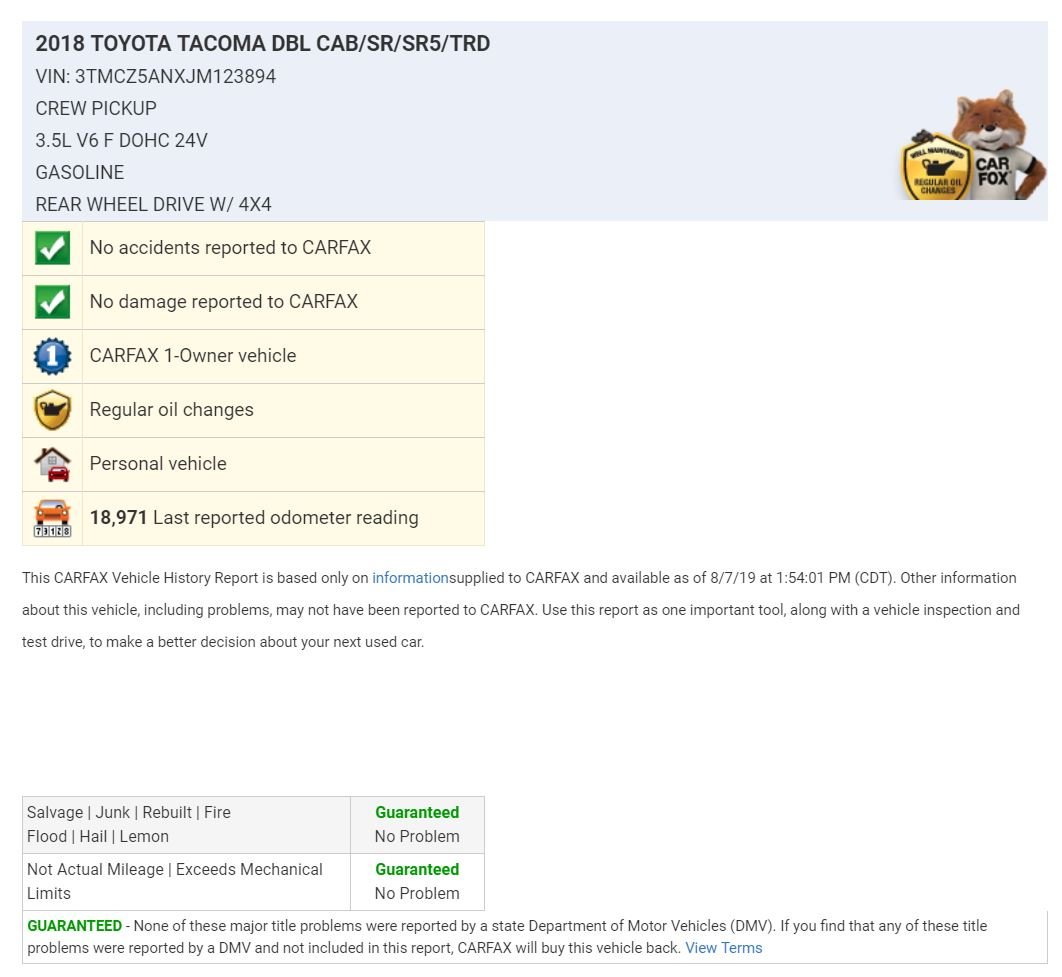Image resolution: width=1062 pixels, height=977 pixels.
Task: Click the blue 1-Owner badge icon
Action: point(52,356)
